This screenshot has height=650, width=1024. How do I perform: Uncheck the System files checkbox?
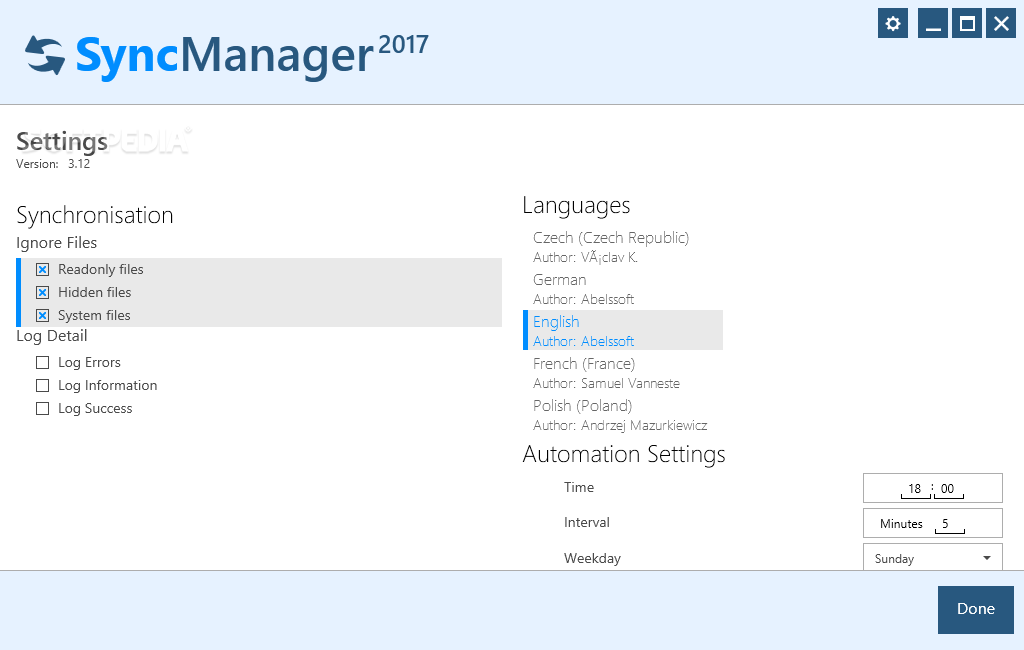tap(42, 316)
